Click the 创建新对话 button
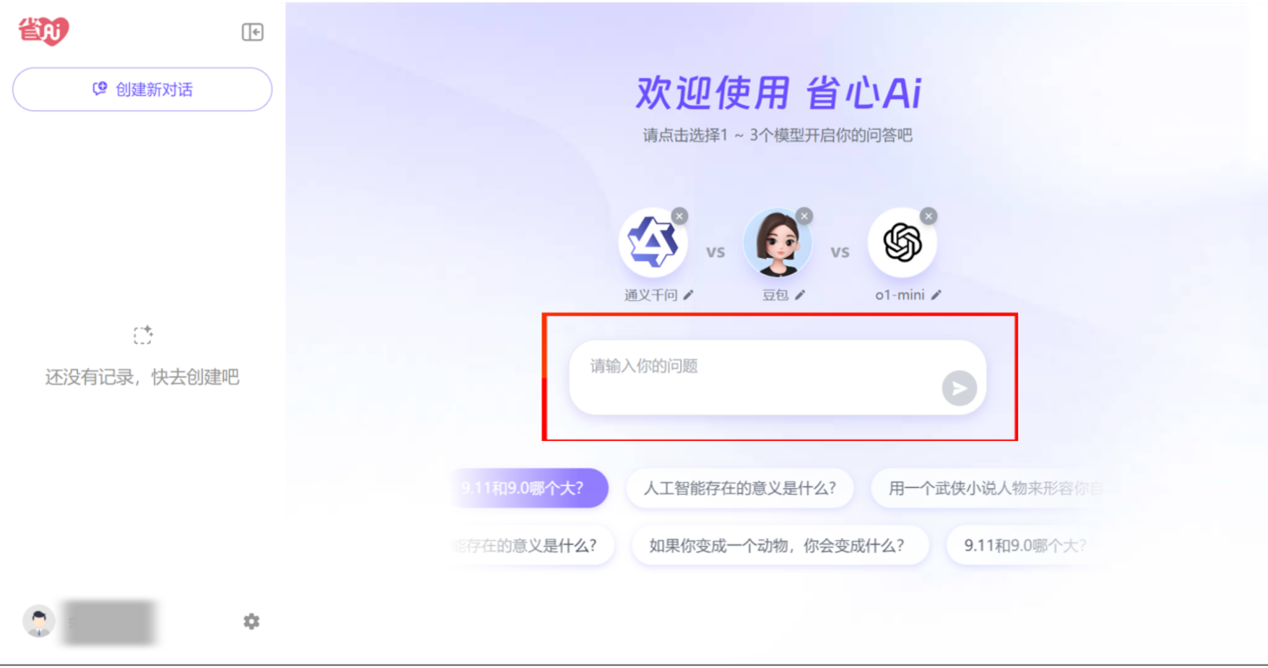1268x668 pixels. pyautogui.click(x=142, y=89)
